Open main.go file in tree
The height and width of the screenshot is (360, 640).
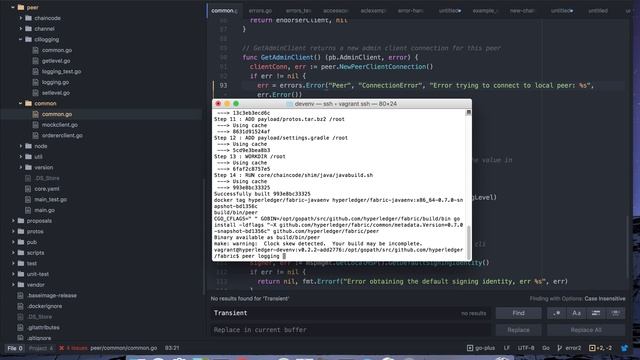point(44,210)
